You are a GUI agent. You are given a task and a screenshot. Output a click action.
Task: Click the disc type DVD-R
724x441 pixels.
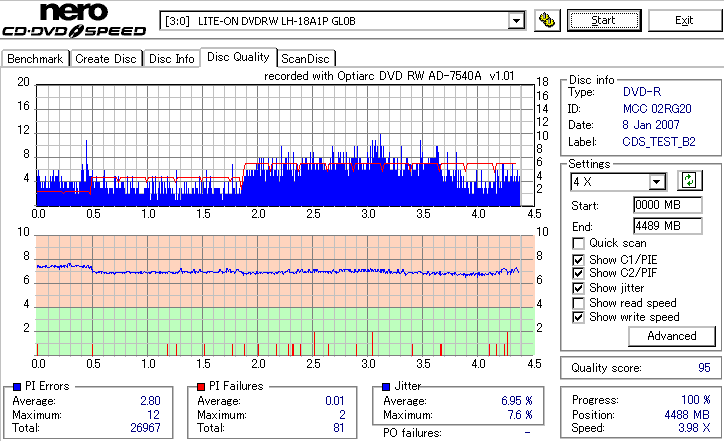click(x=642, y=92)
